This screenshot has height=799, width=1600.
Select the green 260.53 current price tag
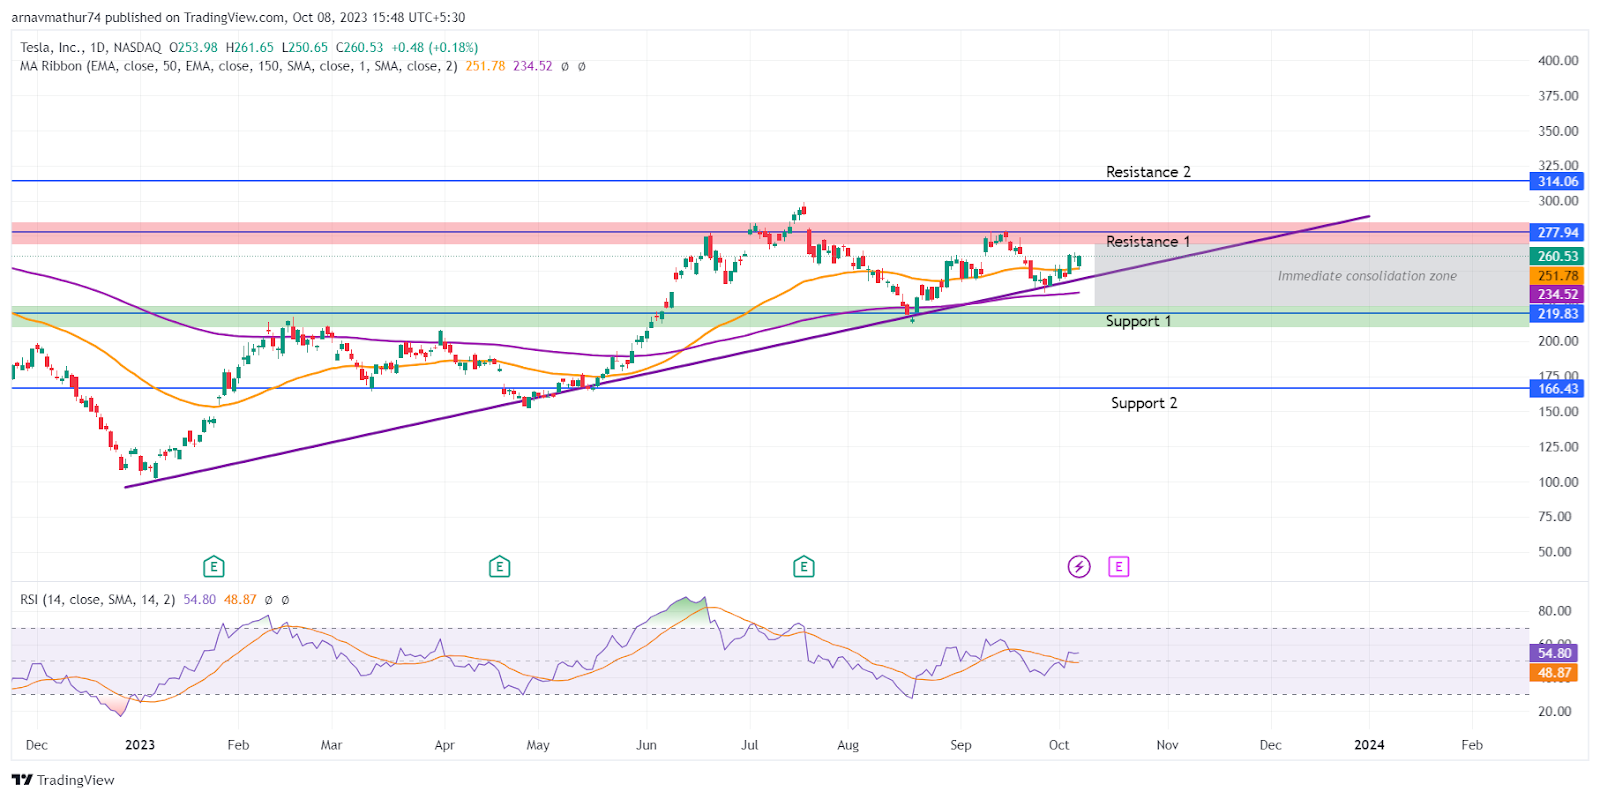click(1557, 256)
